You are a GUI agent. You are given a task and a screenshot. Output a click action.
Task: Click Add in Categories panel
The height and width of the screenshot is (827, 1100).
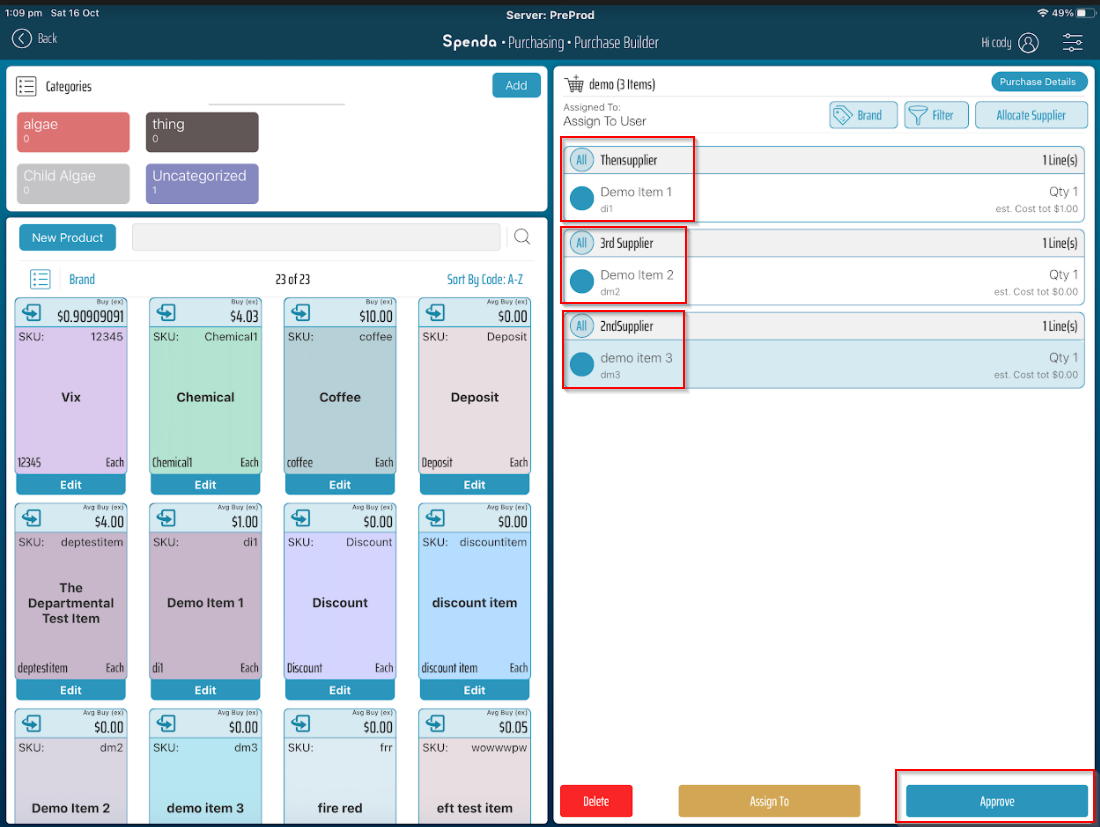tap(516, 85)
